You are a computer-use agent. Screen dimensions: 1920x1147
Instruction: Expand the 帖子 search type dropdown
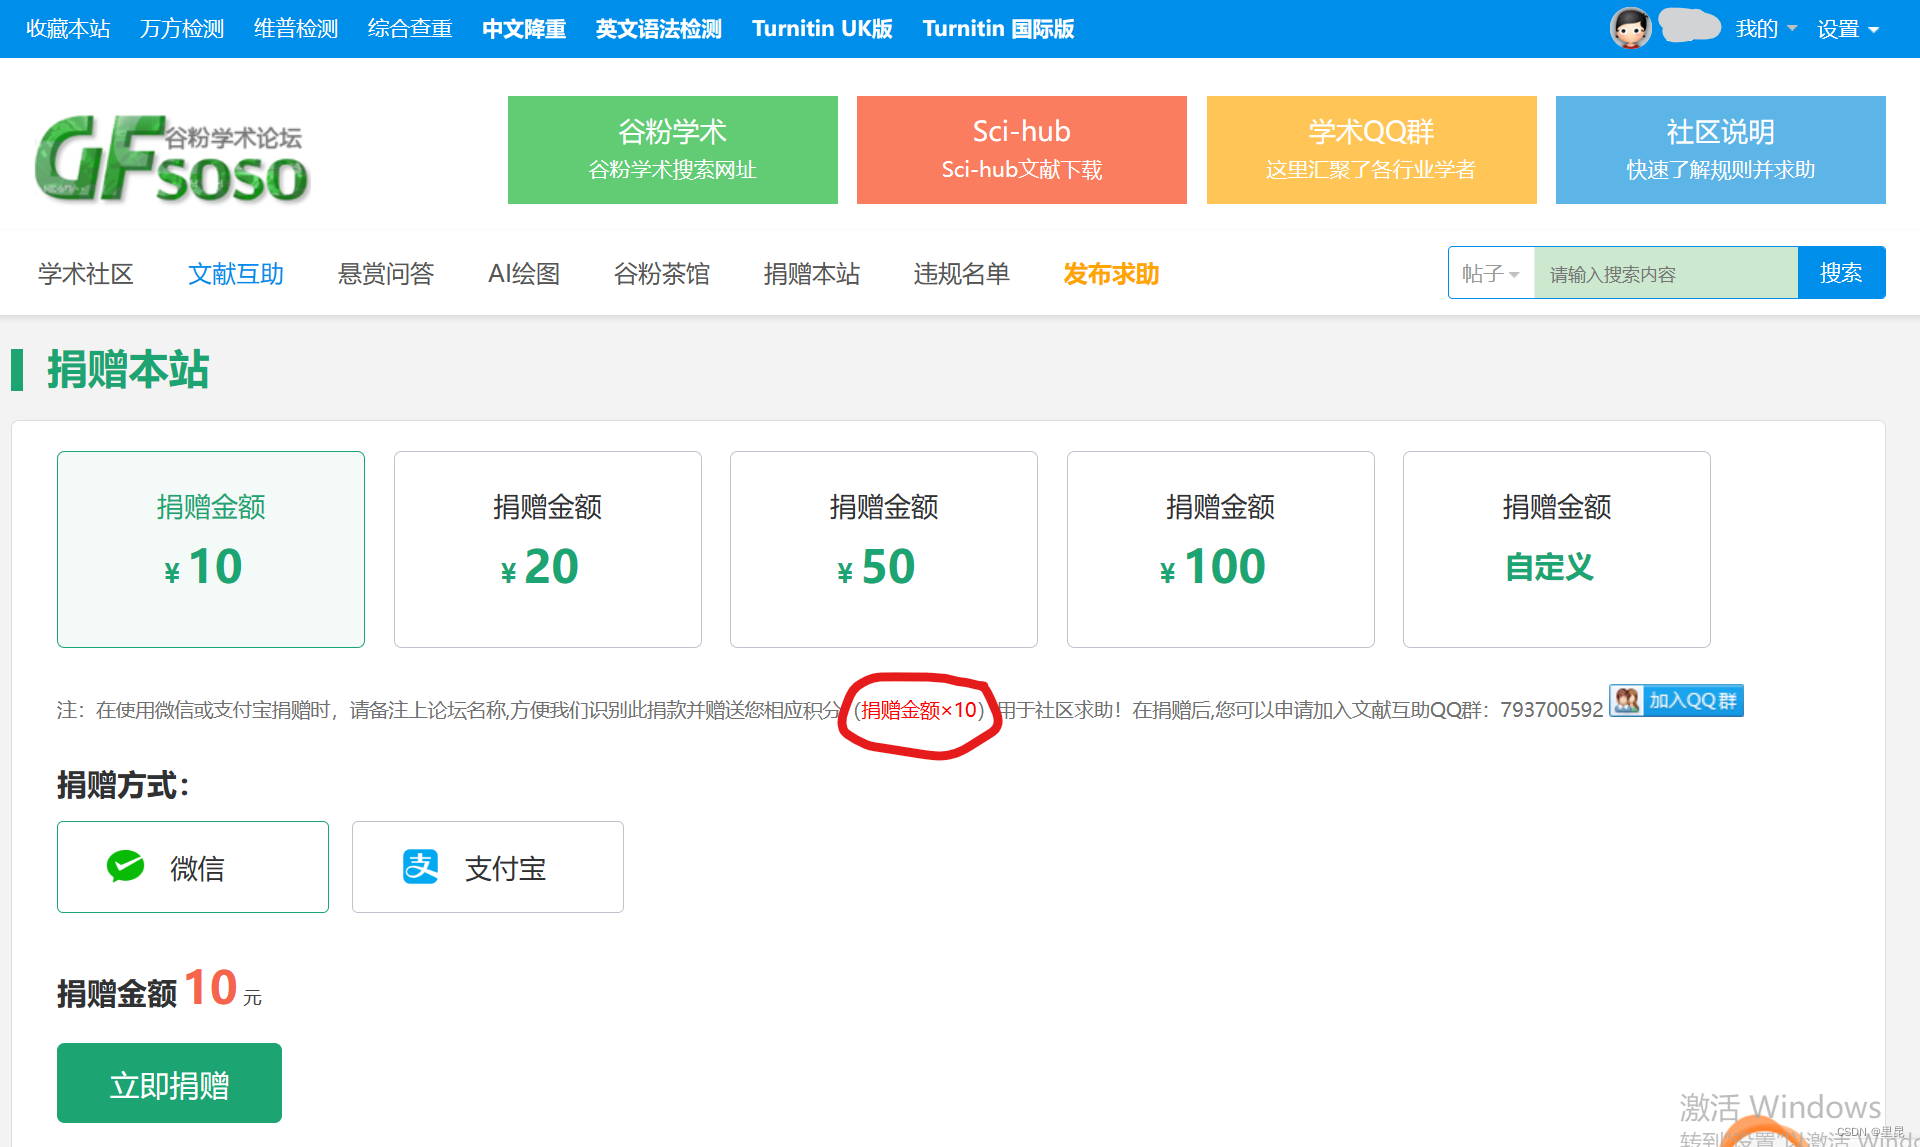(x=1490, y=273)
